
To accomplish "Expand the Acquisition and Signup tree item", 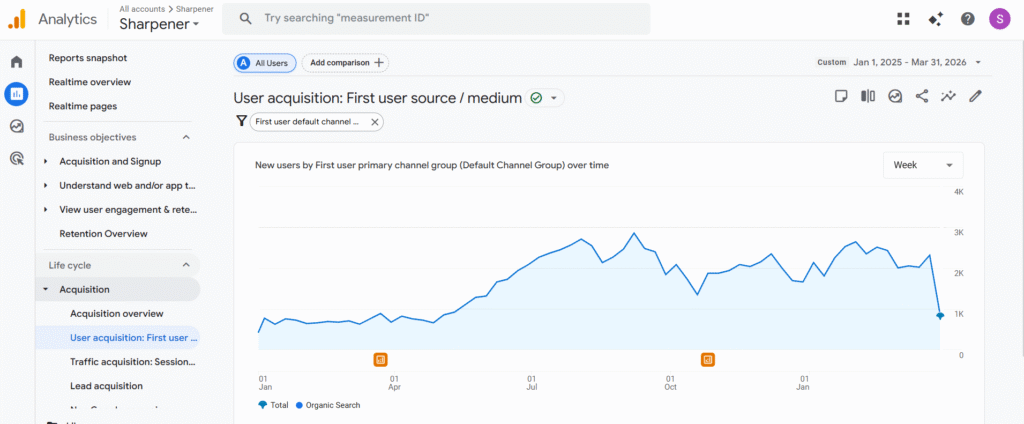I will tap(46, 161).
